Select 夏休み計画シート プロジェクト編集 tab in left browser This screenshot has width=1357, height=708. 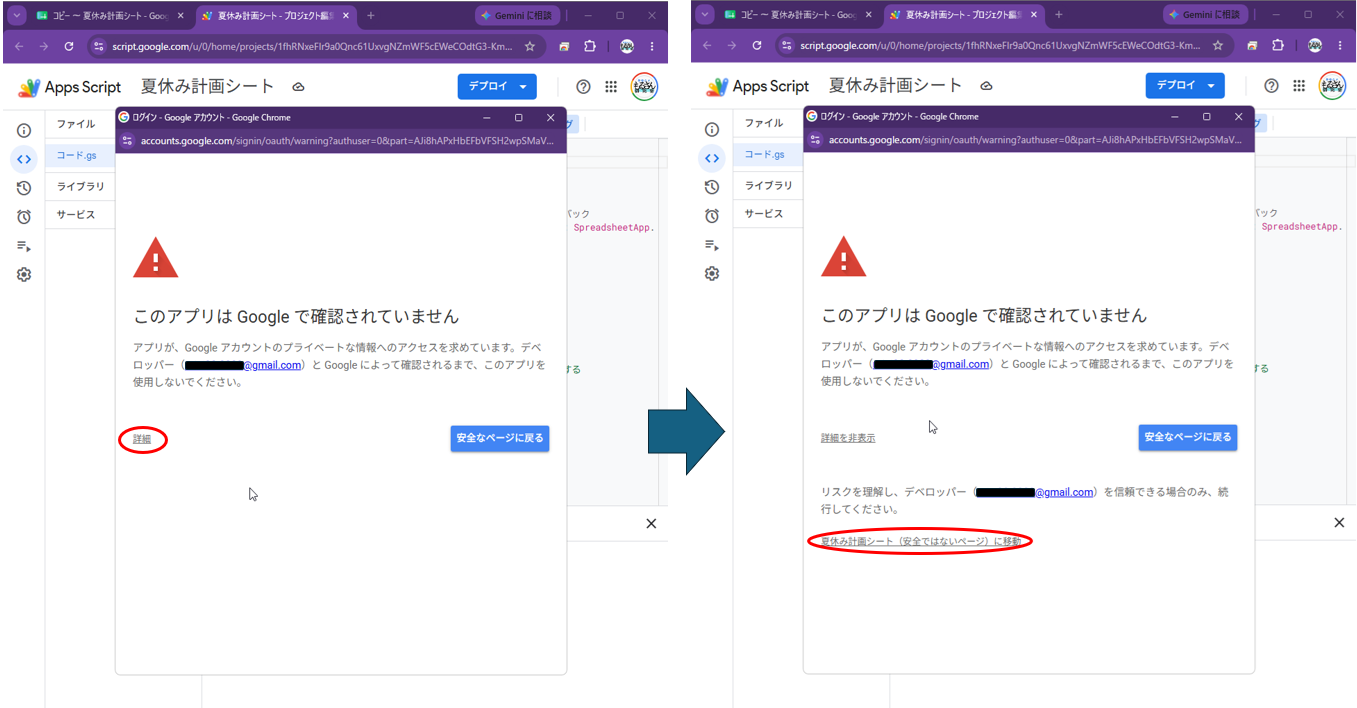pyautogui.click(x=274, y=16)
